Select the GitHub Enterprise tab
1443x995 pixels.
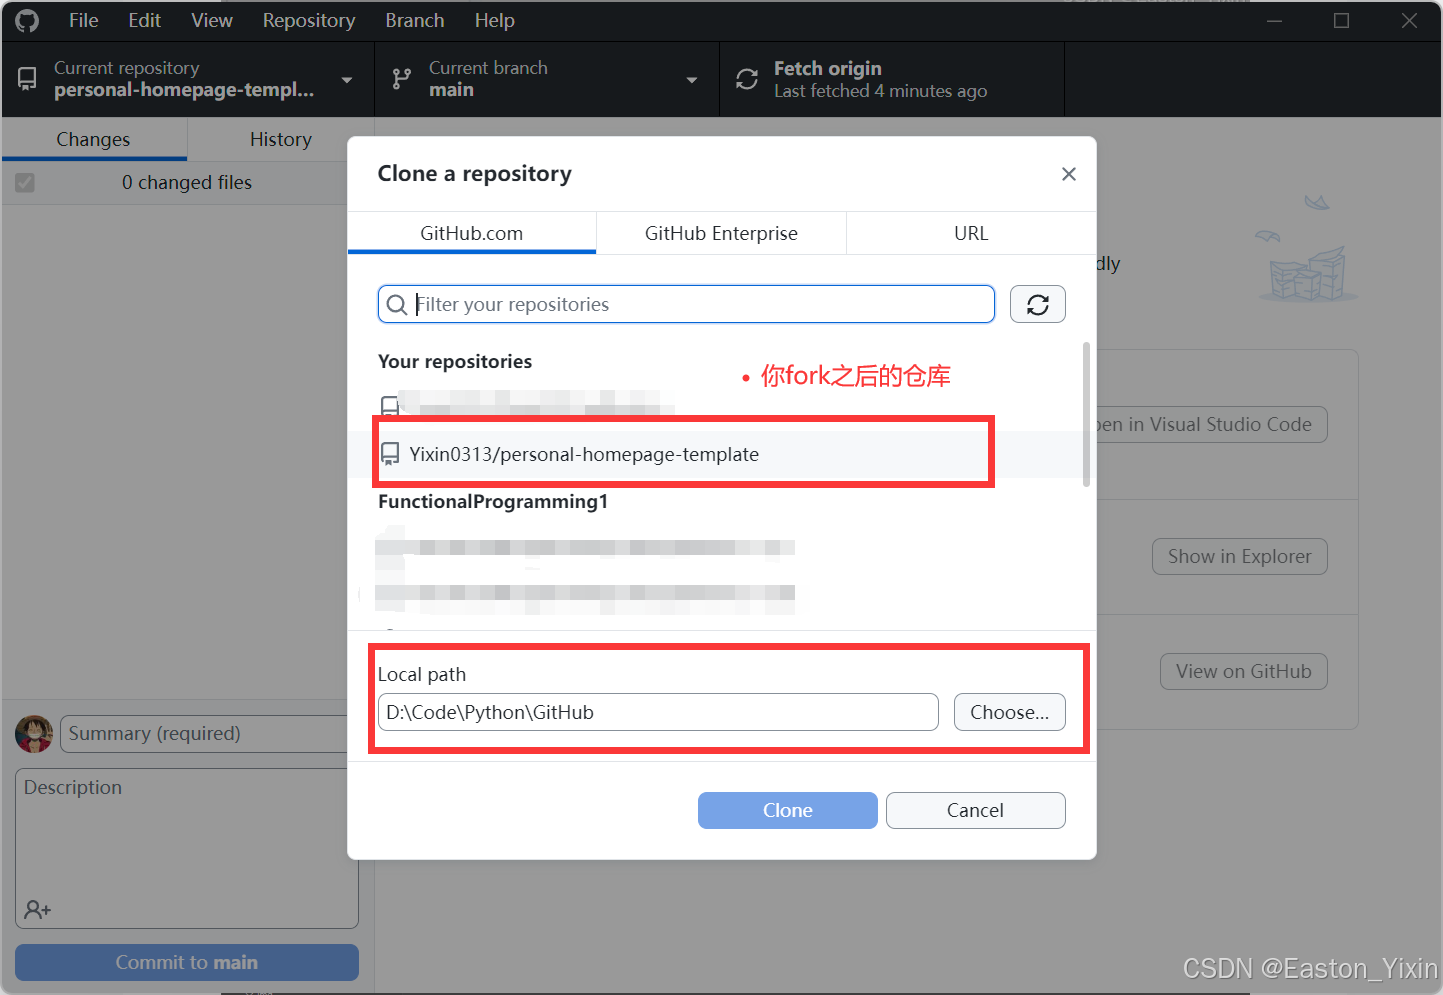click(721, 233)
